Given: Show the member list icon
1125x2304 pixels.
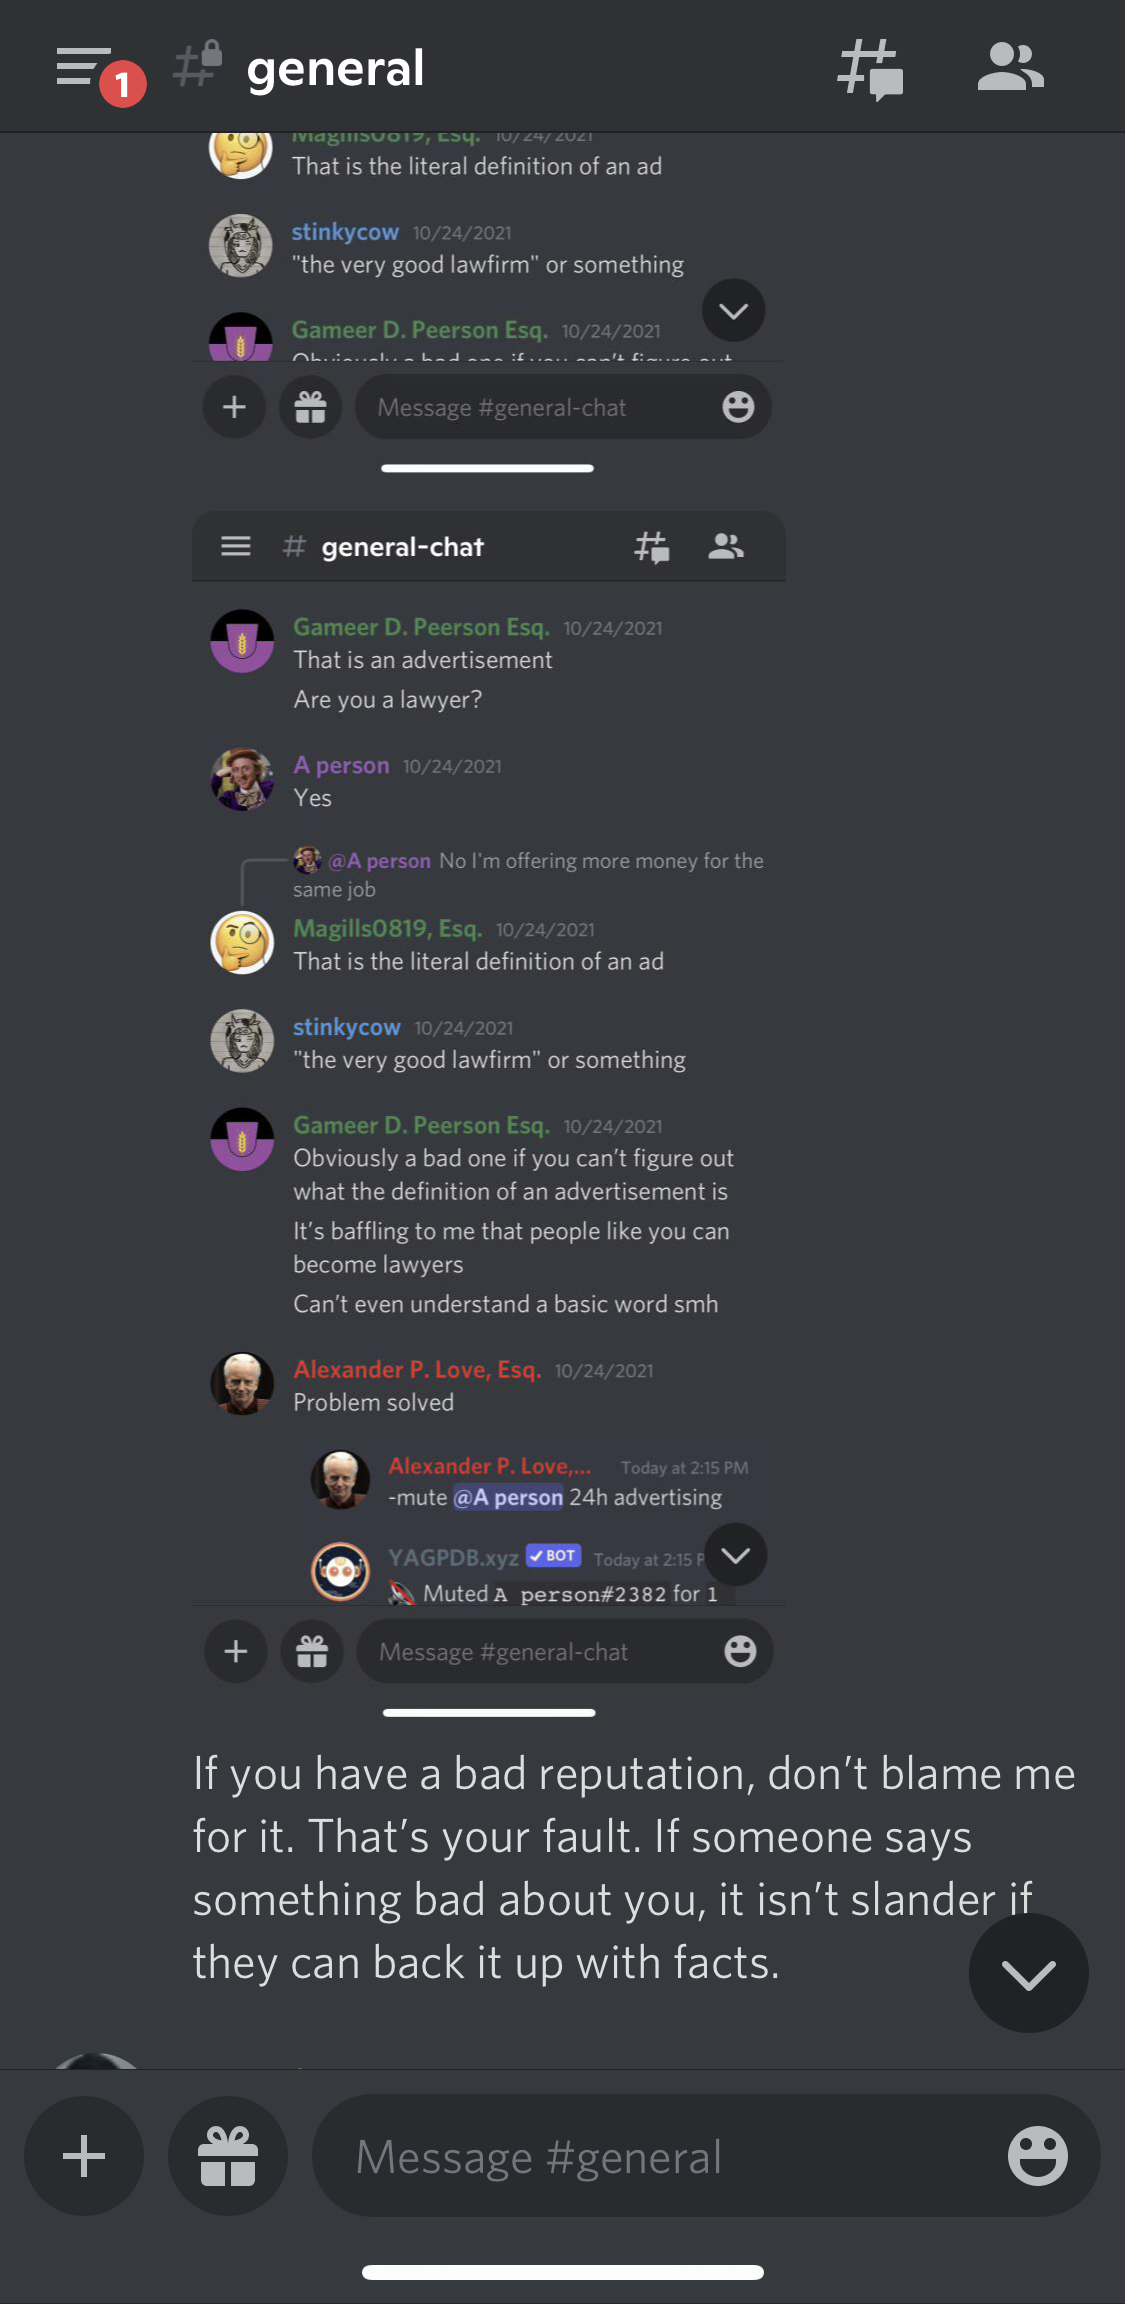Looking at the screenshot, I should coord(1010,67).
